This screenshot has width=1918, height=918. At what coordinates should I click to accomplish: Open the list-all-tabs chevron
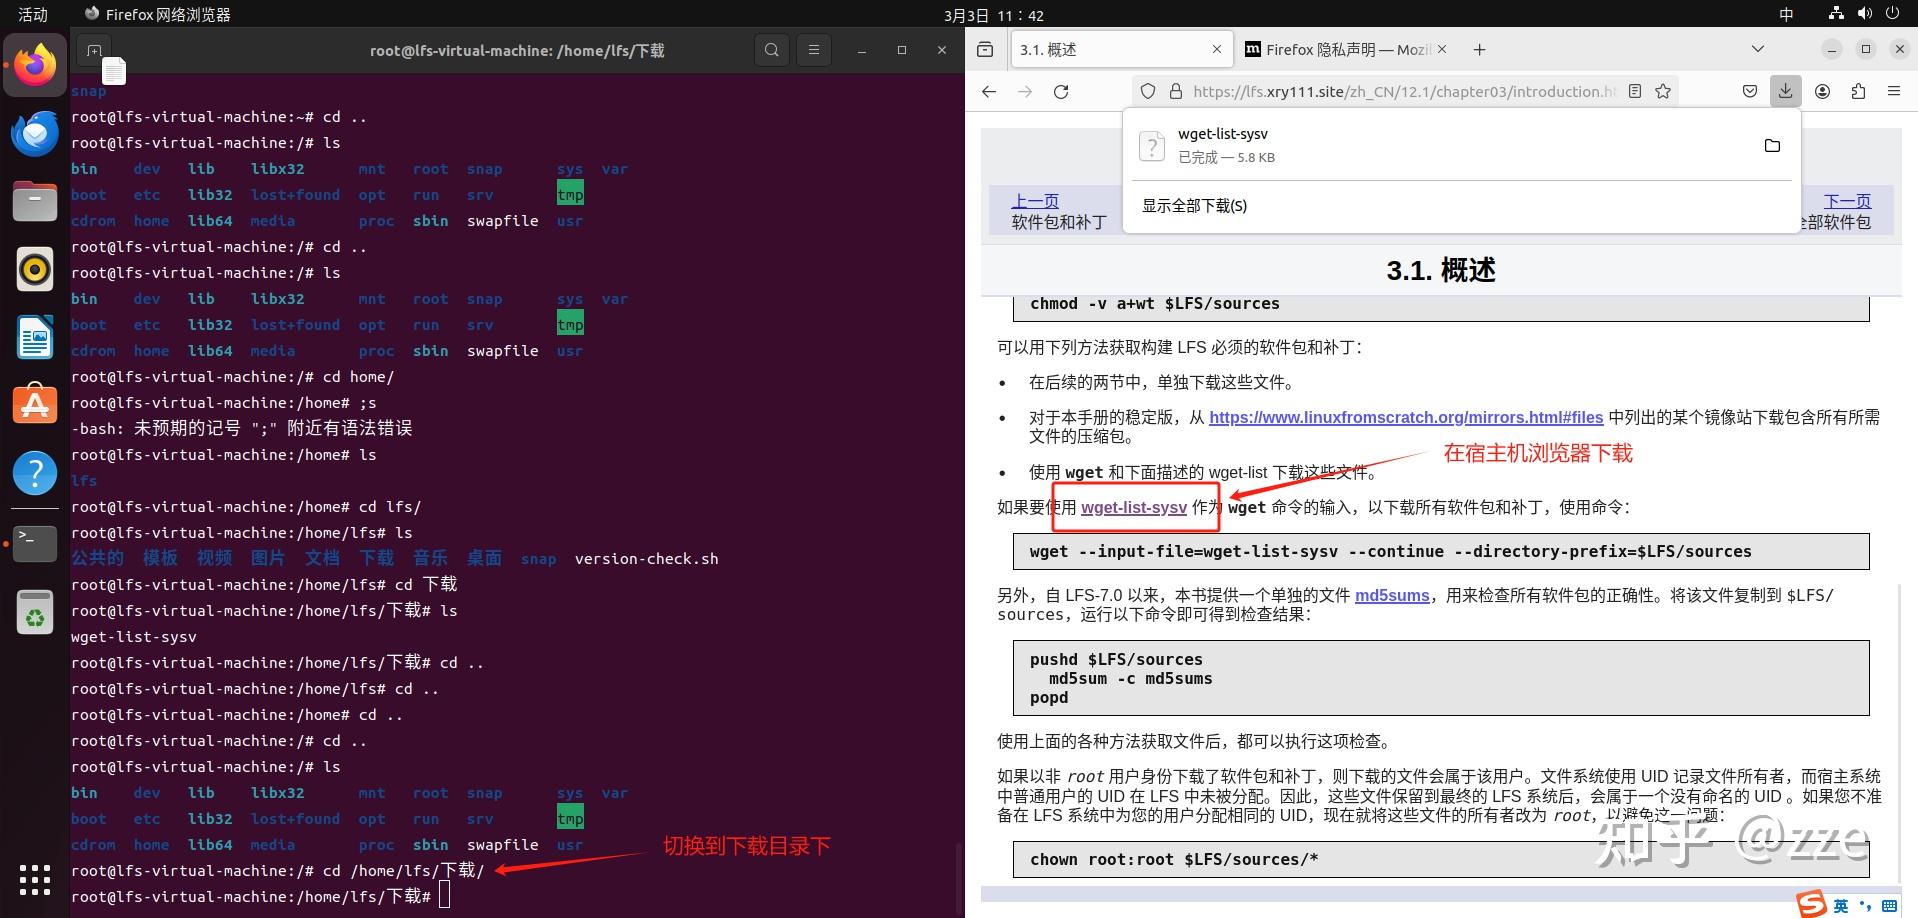tap(1757, 48)
